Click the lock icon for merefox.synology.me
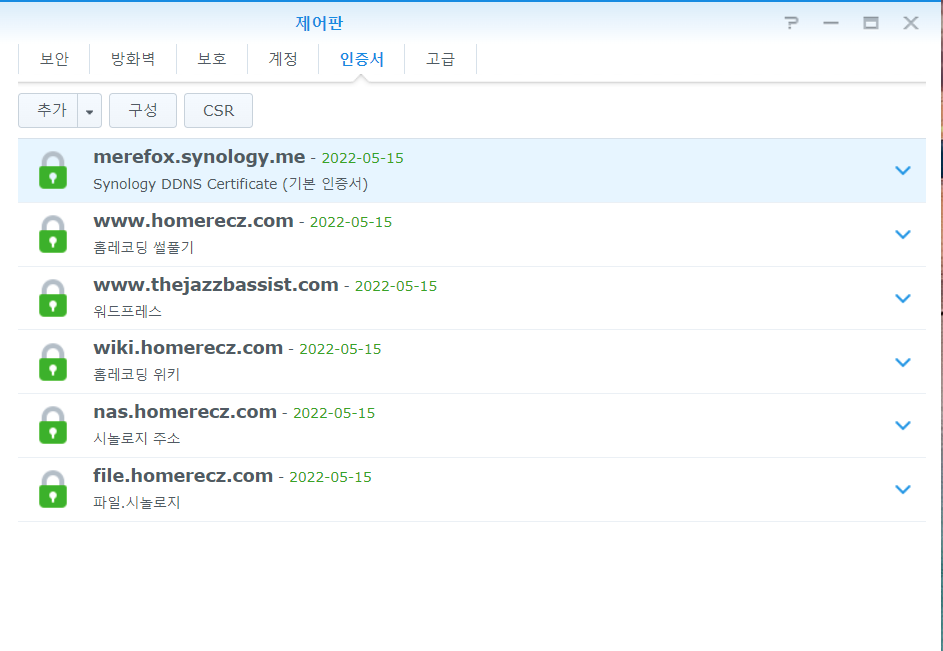The image size is (943, 651). pyautogui.click(x=53, y=170)
